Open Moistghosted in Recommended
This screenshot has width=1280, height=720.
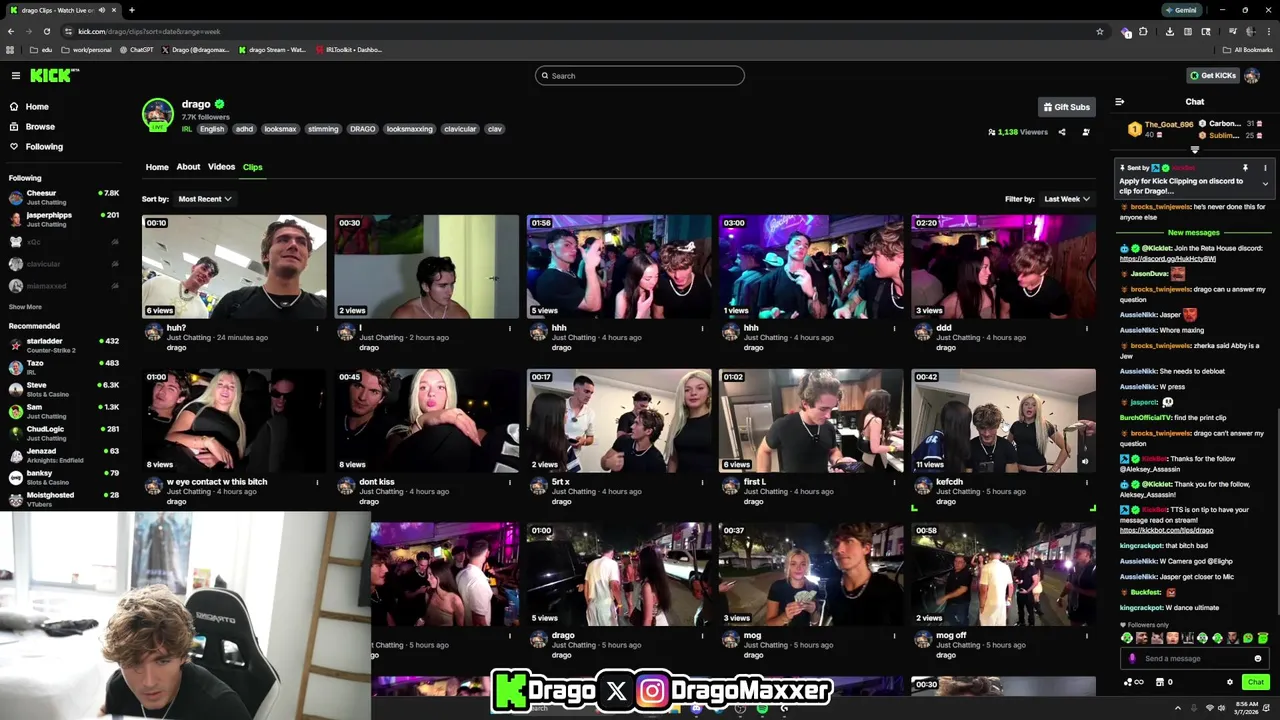click(63, 499)
